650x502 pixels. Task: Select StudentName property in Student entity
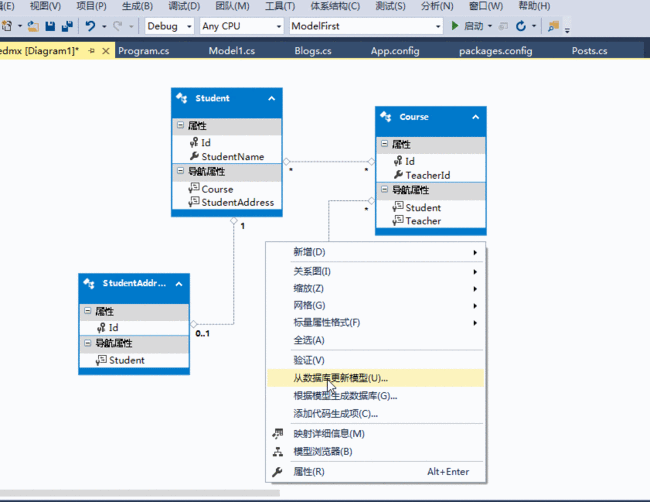pyautogui.click(x=227, y=157)
